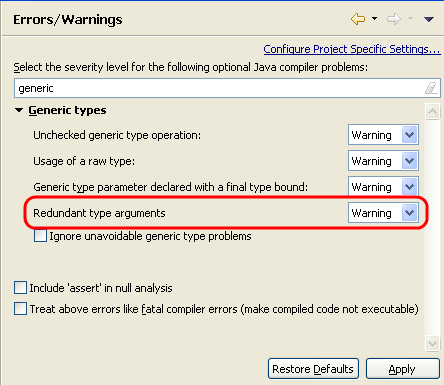Image resolution: width=444 pixels, height=385 pixels.
Task: Go back with the yellow arrow icon
Action: coord(358,19)
